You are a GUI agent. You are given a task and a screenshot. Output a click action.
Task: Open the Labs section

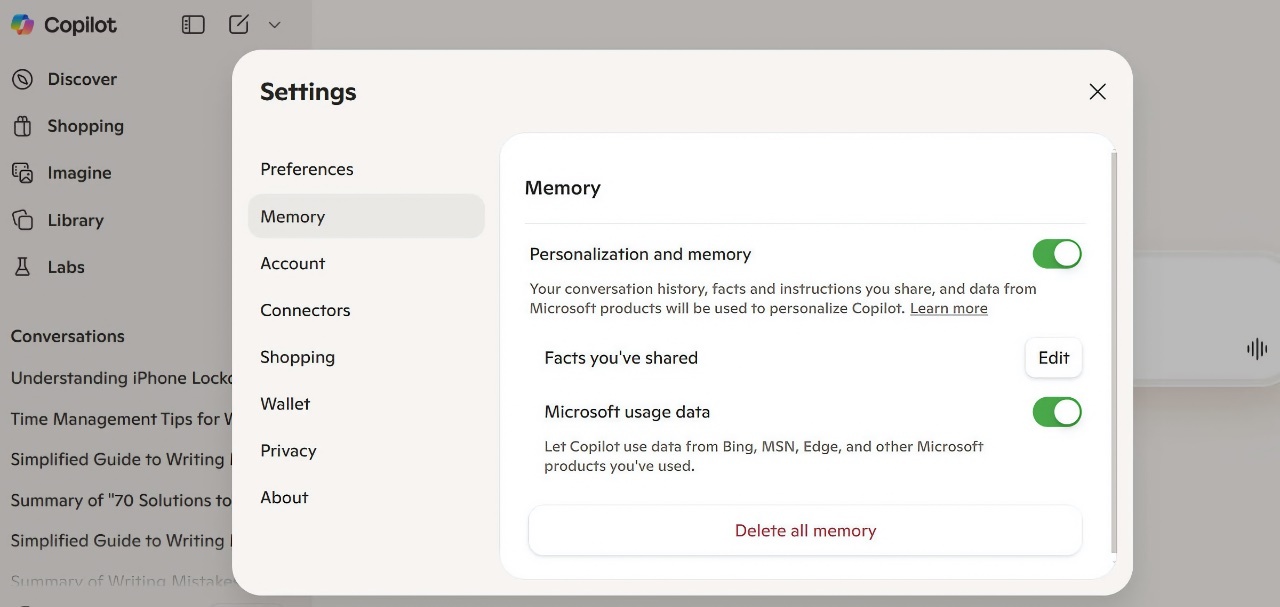click(66, 266)
